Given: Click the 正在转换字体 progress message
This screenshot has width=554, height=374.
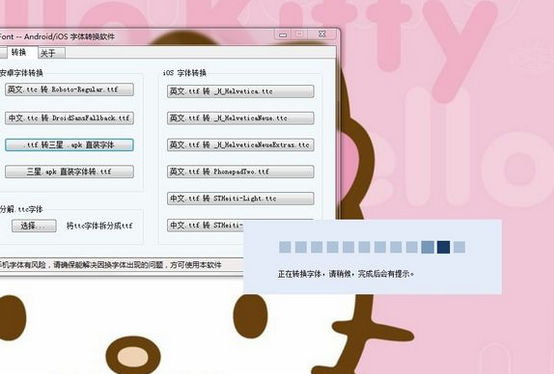Looking at the screenshot, I should [346, 274].
